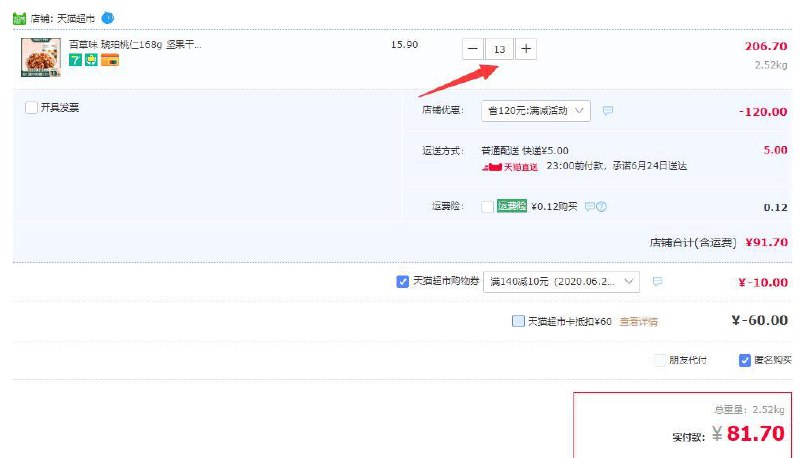
Task: Click the quantity field showing 13
Action: tap(499, 49)
